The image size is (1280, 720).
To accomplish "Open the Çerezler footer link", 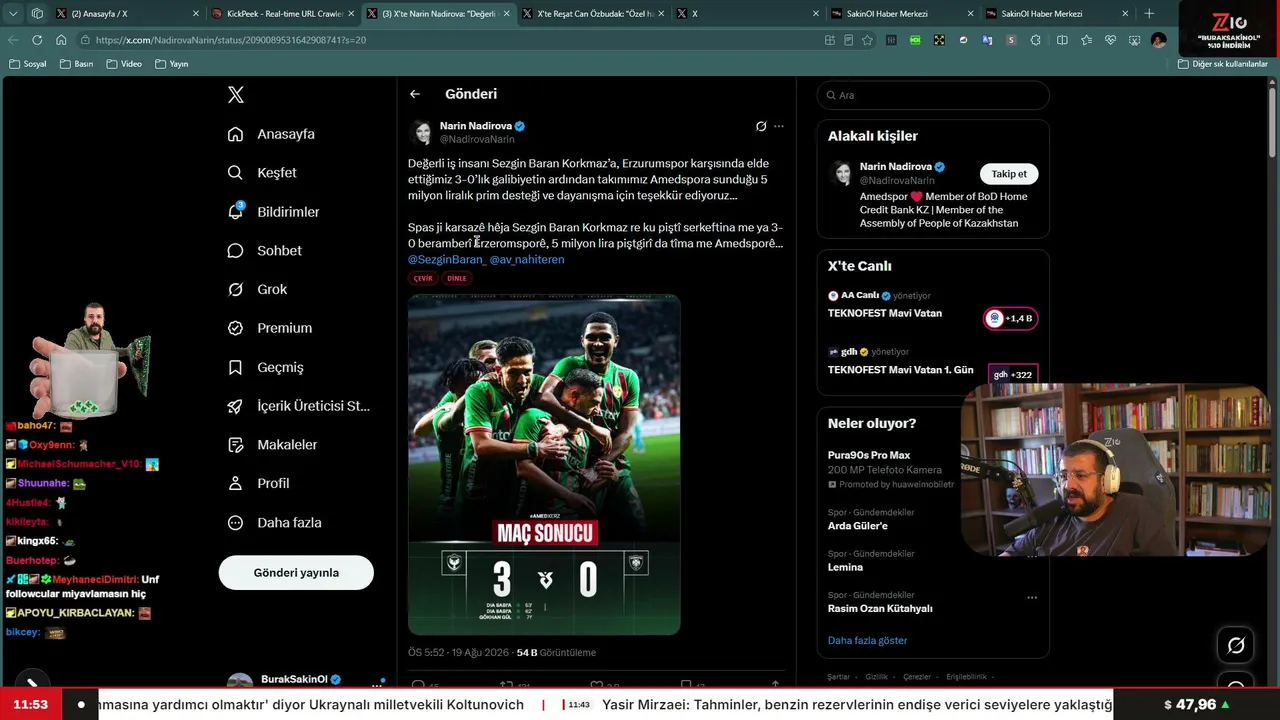I will (x=917, y=677).
